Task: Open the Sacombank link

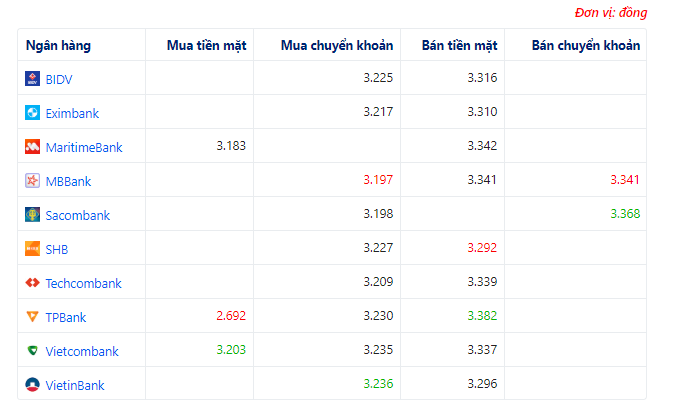Action: click(78, 215)
